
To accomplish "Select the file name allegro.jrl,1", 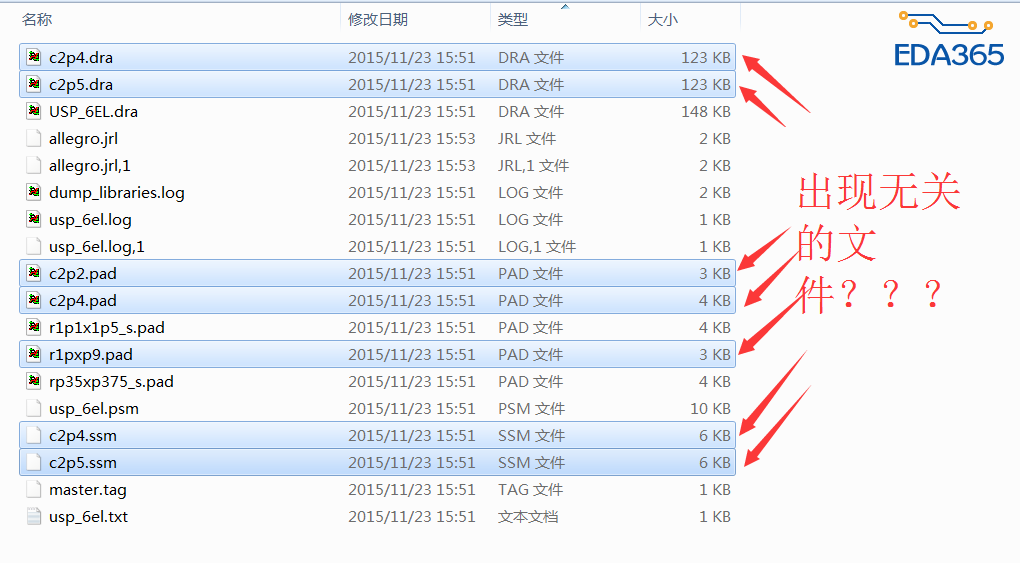I will pyautogui.click(x=90, y=165).
